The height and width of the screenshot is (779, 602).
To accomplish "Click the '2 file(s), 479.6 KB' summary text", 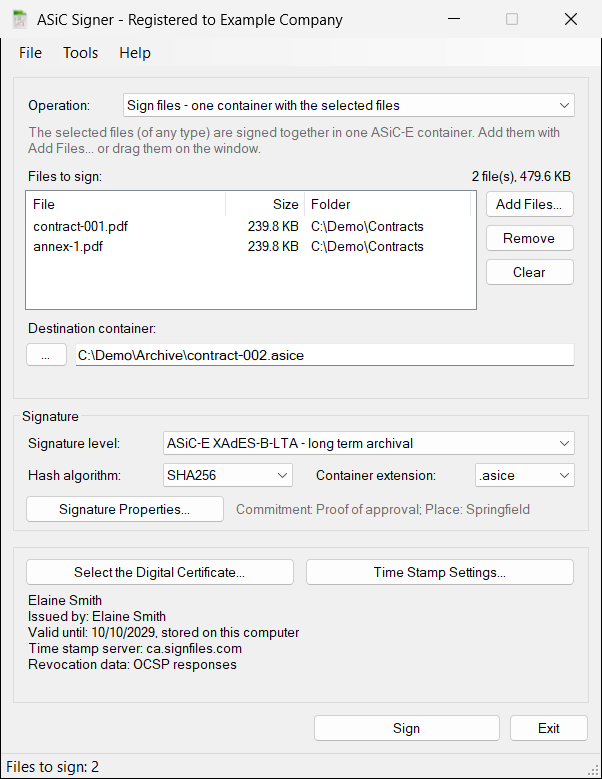I will click(x=521, y=176).
